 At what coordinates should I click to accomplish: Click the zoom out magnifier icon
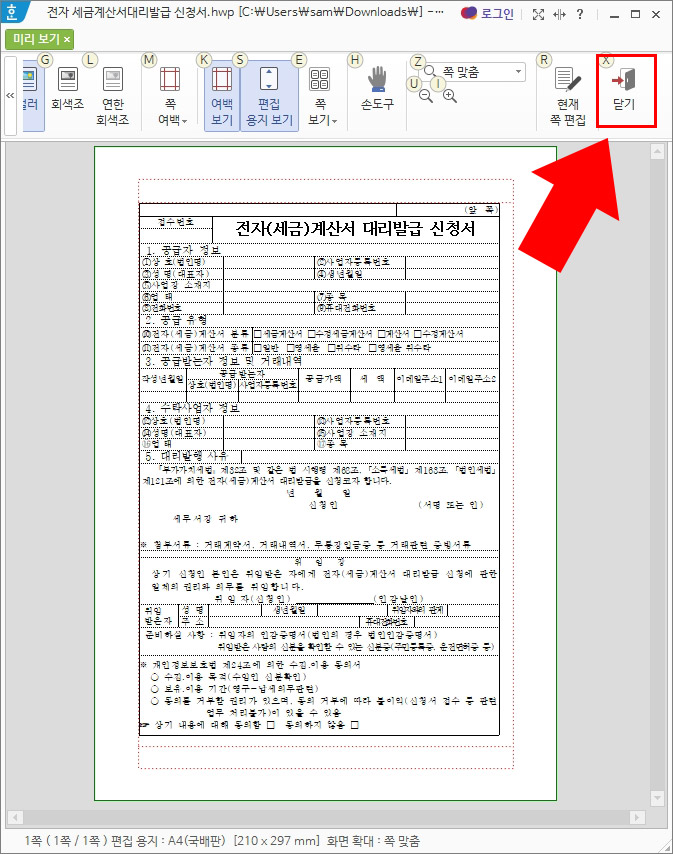(426, 96)
